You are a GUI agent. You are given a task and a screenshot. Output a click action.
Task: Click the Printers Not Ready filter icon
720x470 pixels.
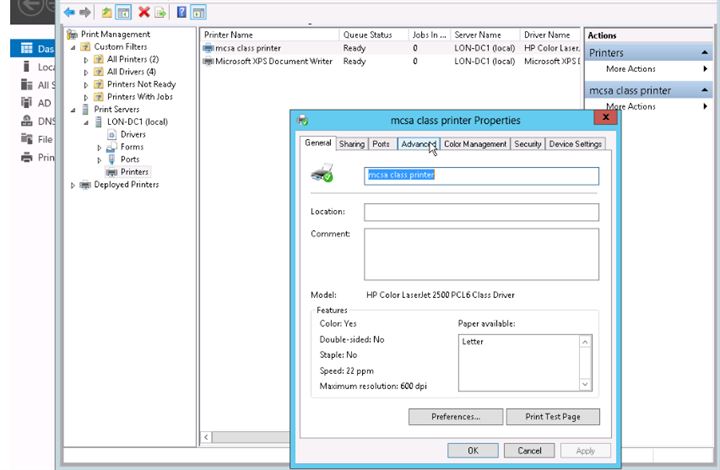[x=99, y=84]
